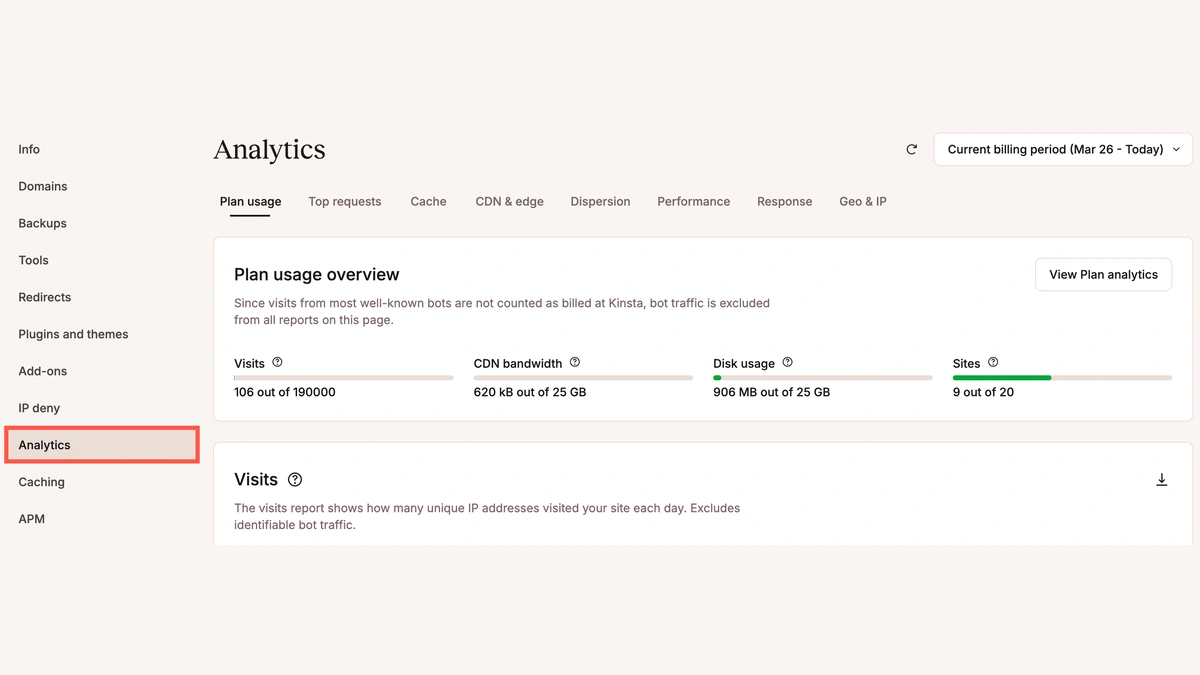The image size is (1200, 675).
Task: Click the Plan usage overview heading
Action: [x=317, y=275]
